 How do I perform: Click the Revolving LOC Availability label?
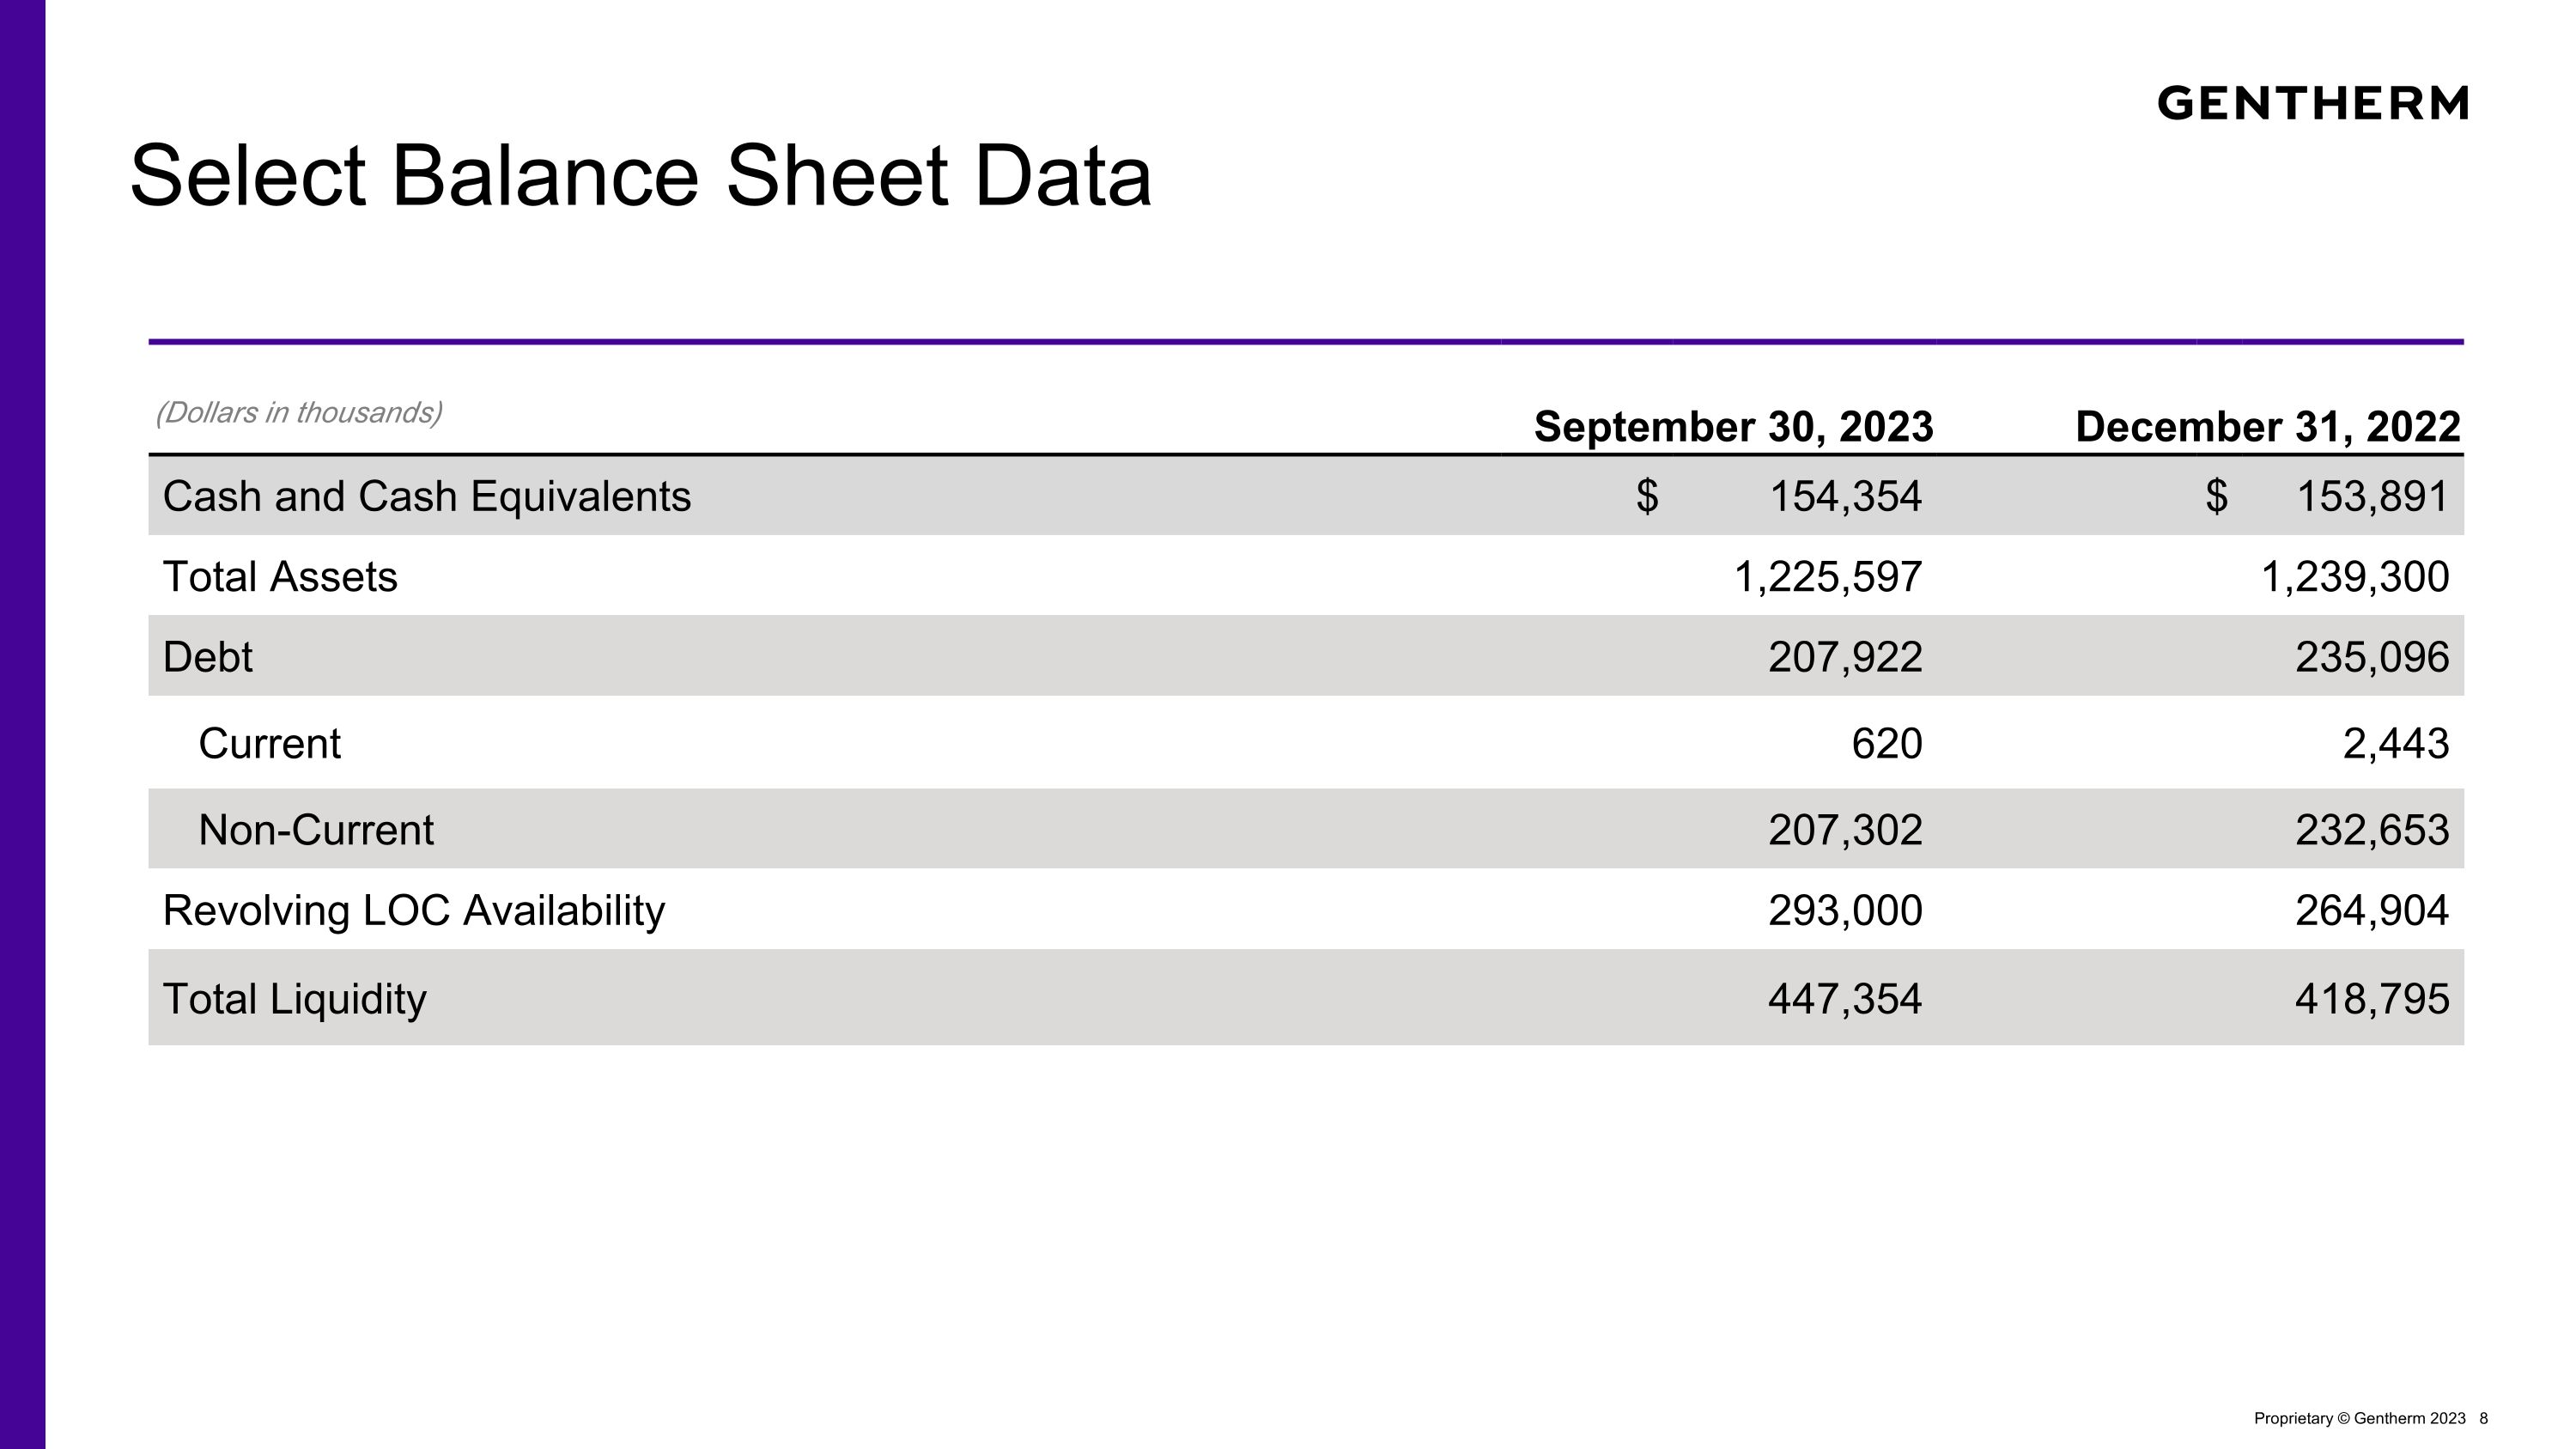413,911
